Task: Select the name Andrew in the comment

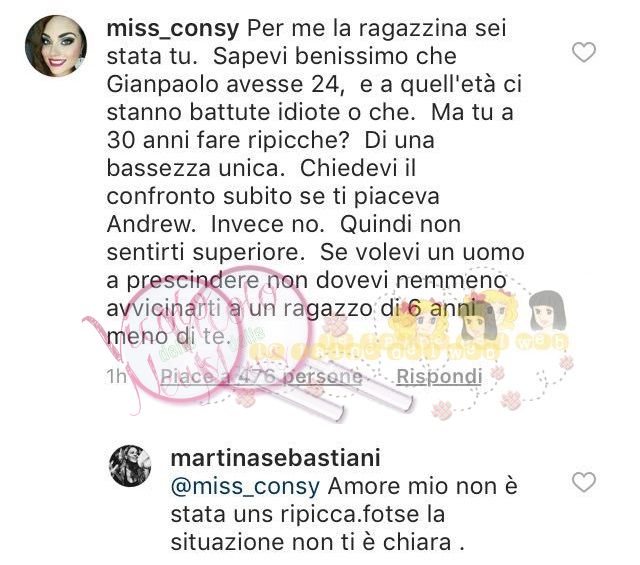Action: pyautogui.click(x=149, y=224)
